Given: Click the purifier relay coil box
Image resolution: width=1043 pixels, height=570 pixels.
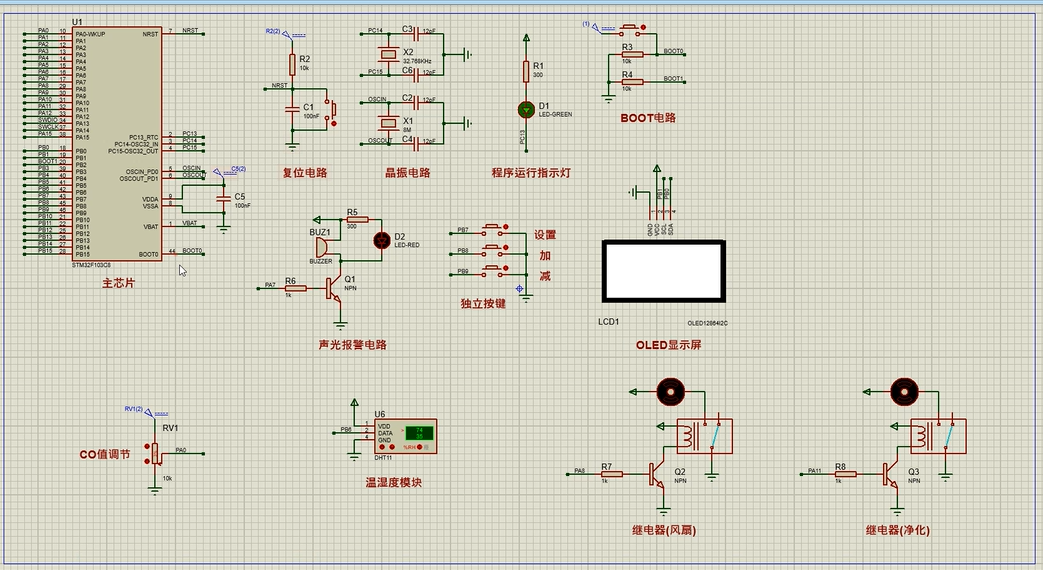Looking at the screenshot, I should pos(938,436).
